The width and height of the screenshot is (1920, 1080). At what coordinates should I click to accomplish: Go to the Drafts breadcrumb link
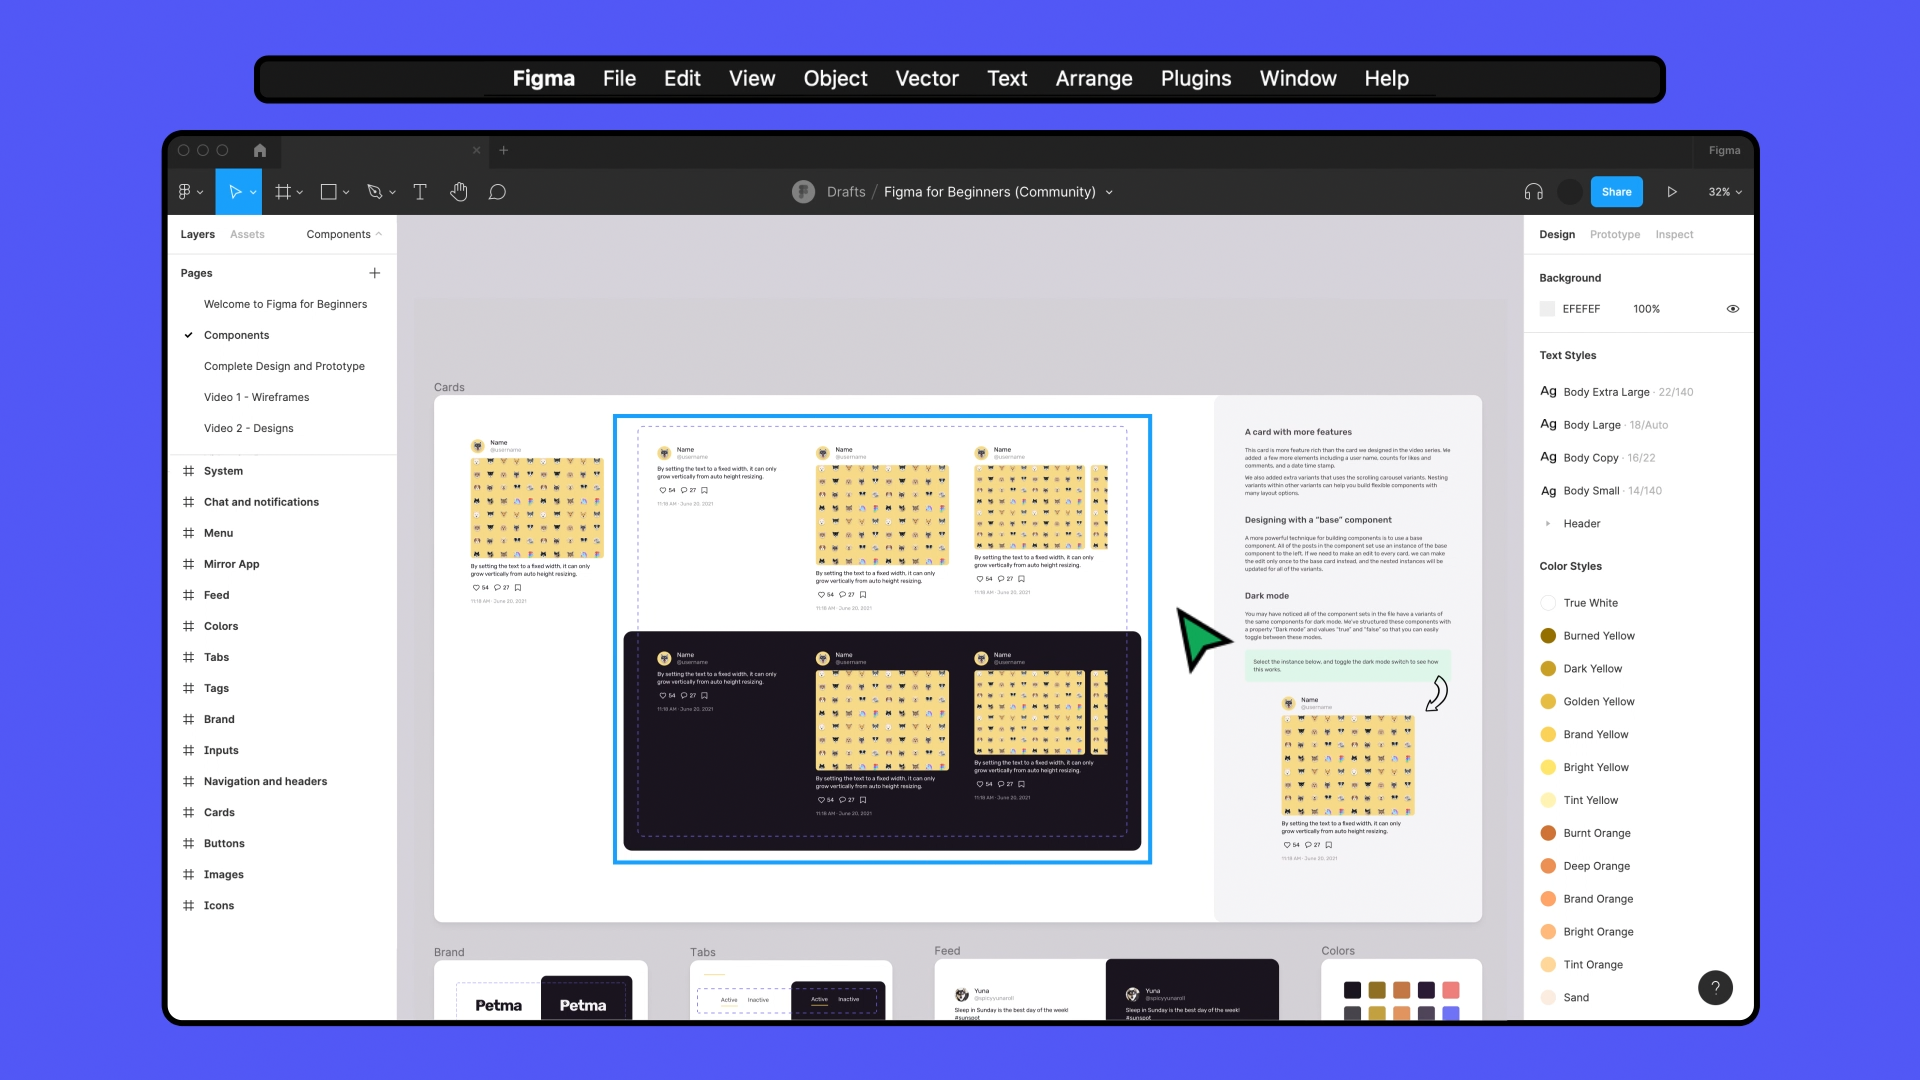click(846, 192)
